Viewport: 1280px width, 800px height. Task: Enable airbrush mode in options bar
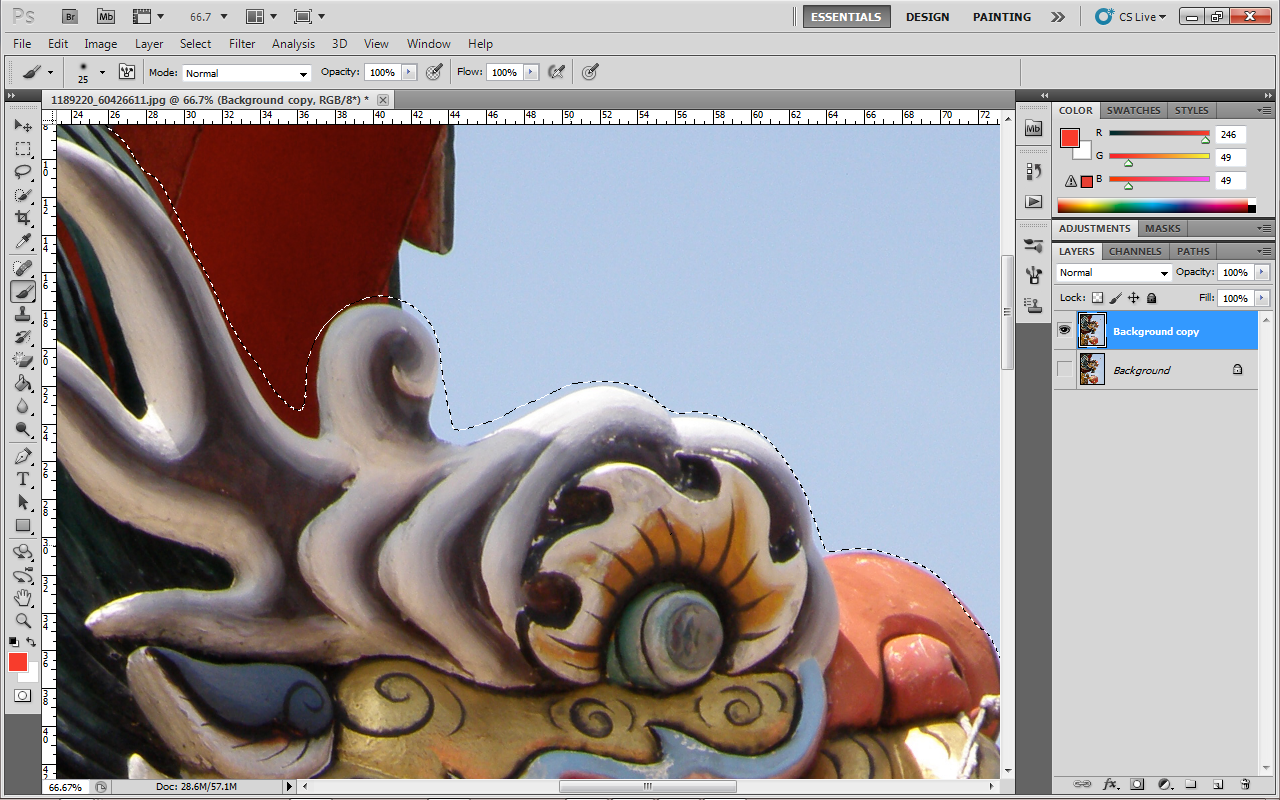coord(557,72)
